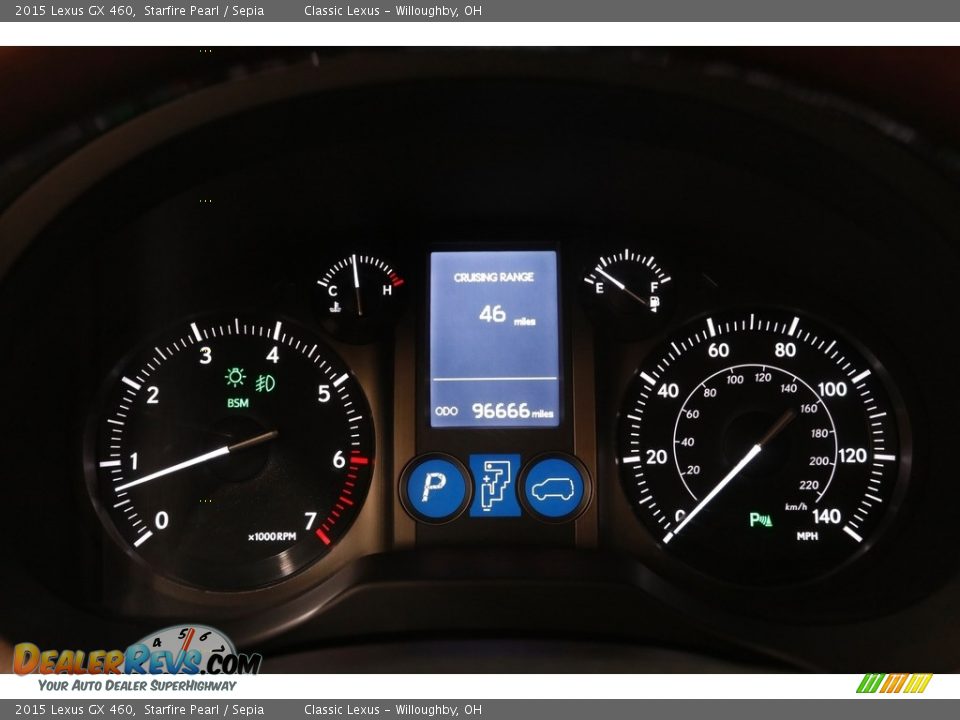Click the 4 mark on tachometer
This screenshot has height=720, width=960.
(x=272, y=354)
